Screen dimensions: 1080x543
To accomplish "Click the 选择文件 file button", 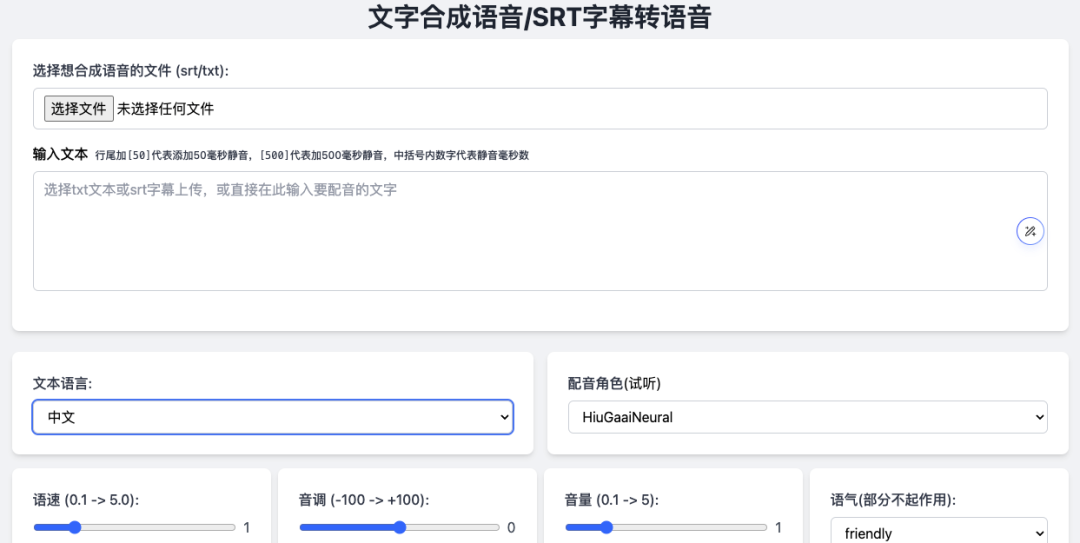I will coord(79,108).
